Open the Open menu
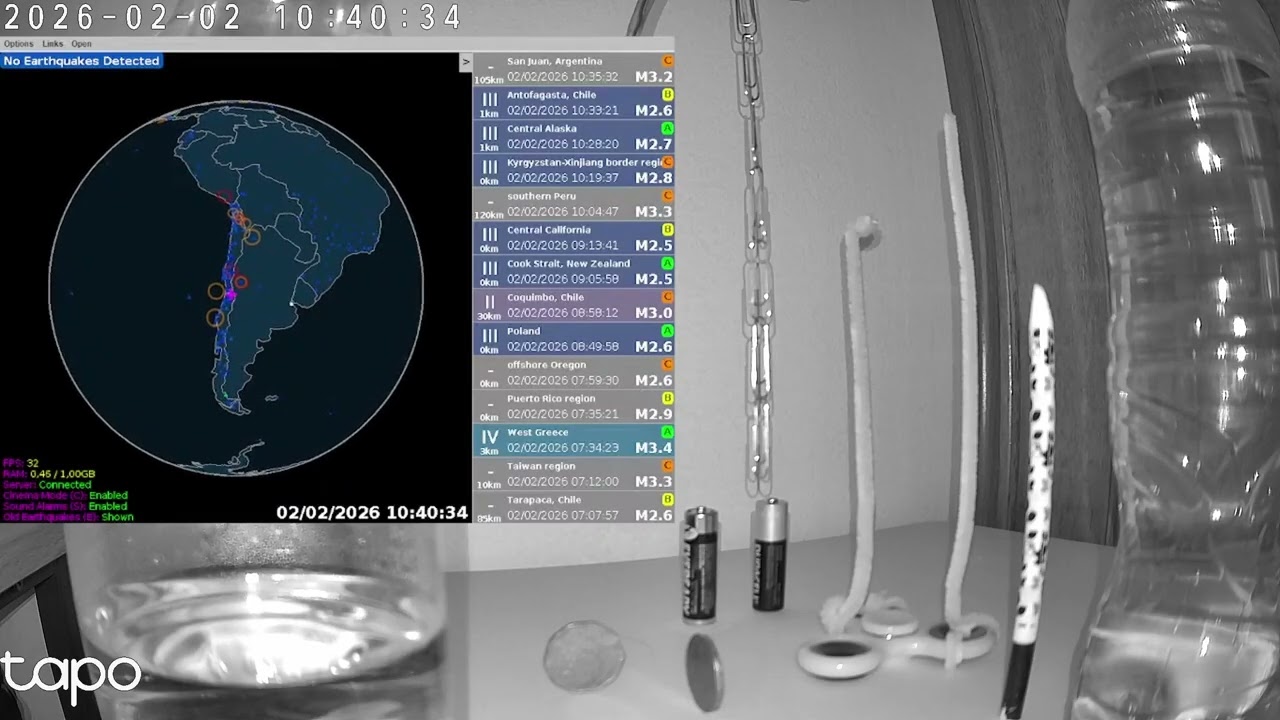Screen dimensions: 1280x720 coord(82,44)
